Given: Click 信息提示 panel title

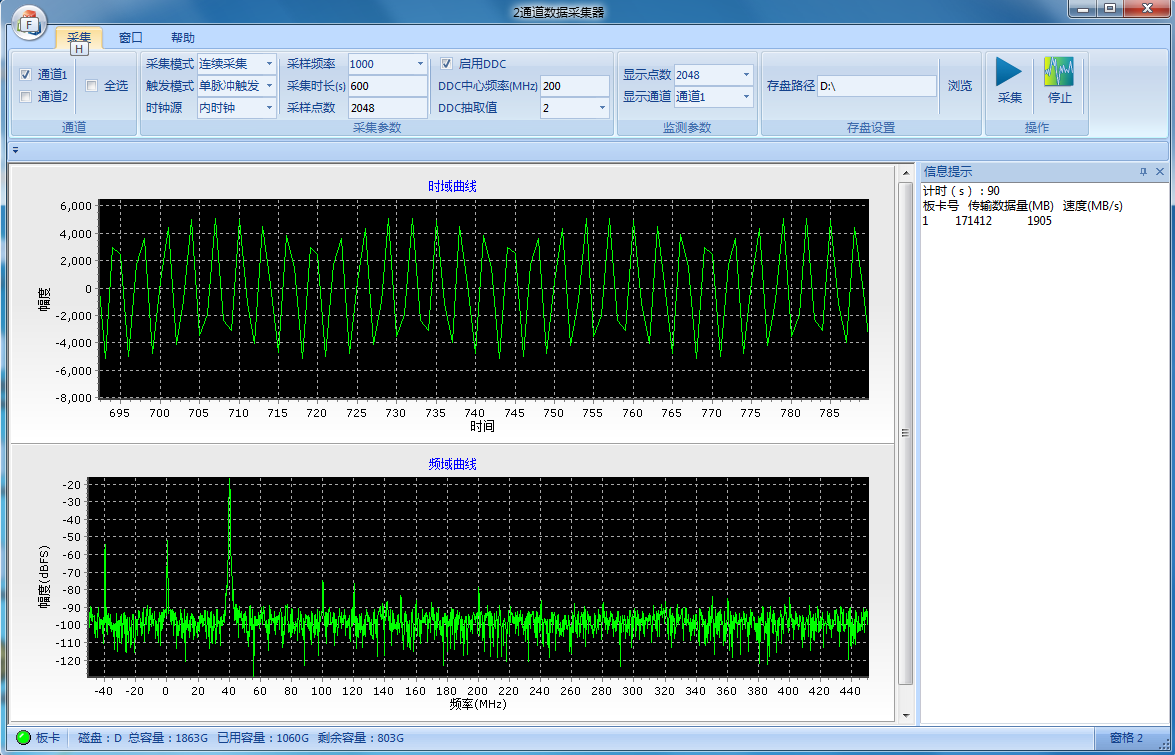Looking at the screenshot, I should [x=947, y=172].
